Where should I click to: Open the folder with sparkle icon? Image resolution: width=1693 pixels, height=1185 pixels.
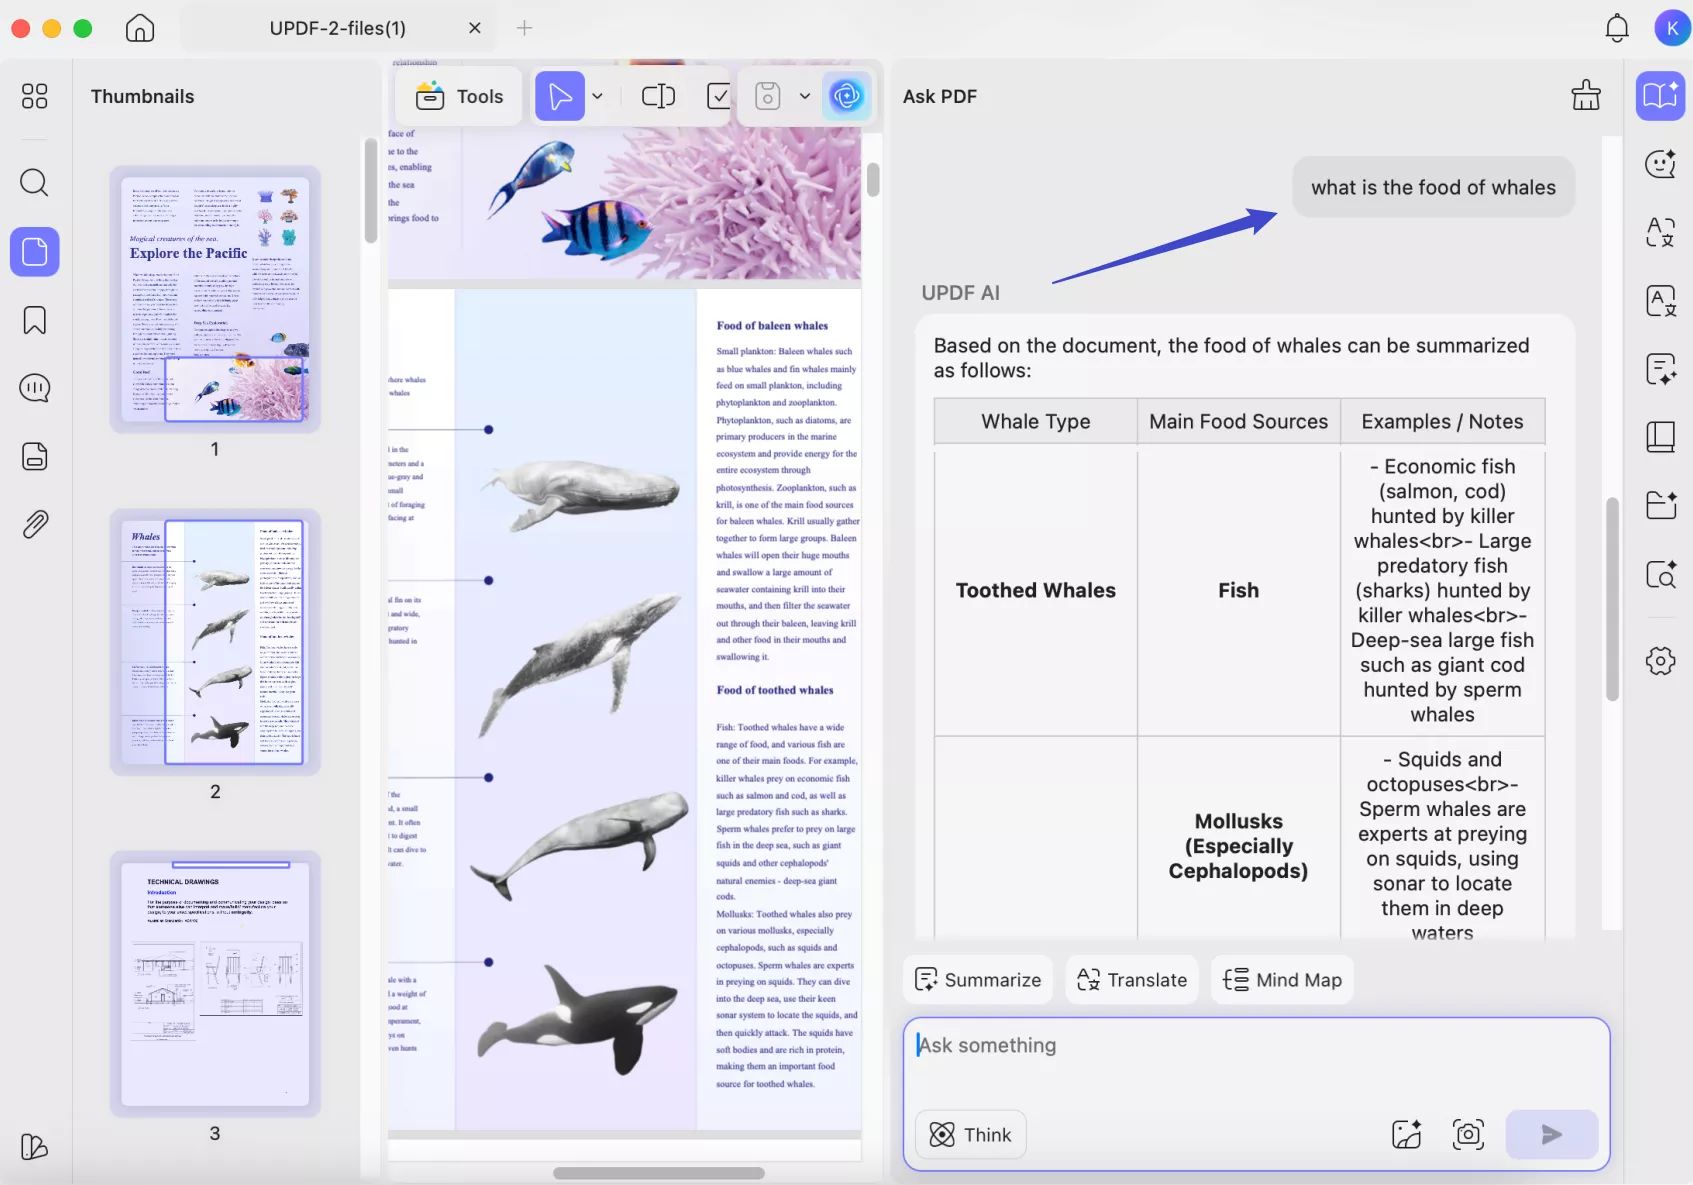click(1660, 505)
